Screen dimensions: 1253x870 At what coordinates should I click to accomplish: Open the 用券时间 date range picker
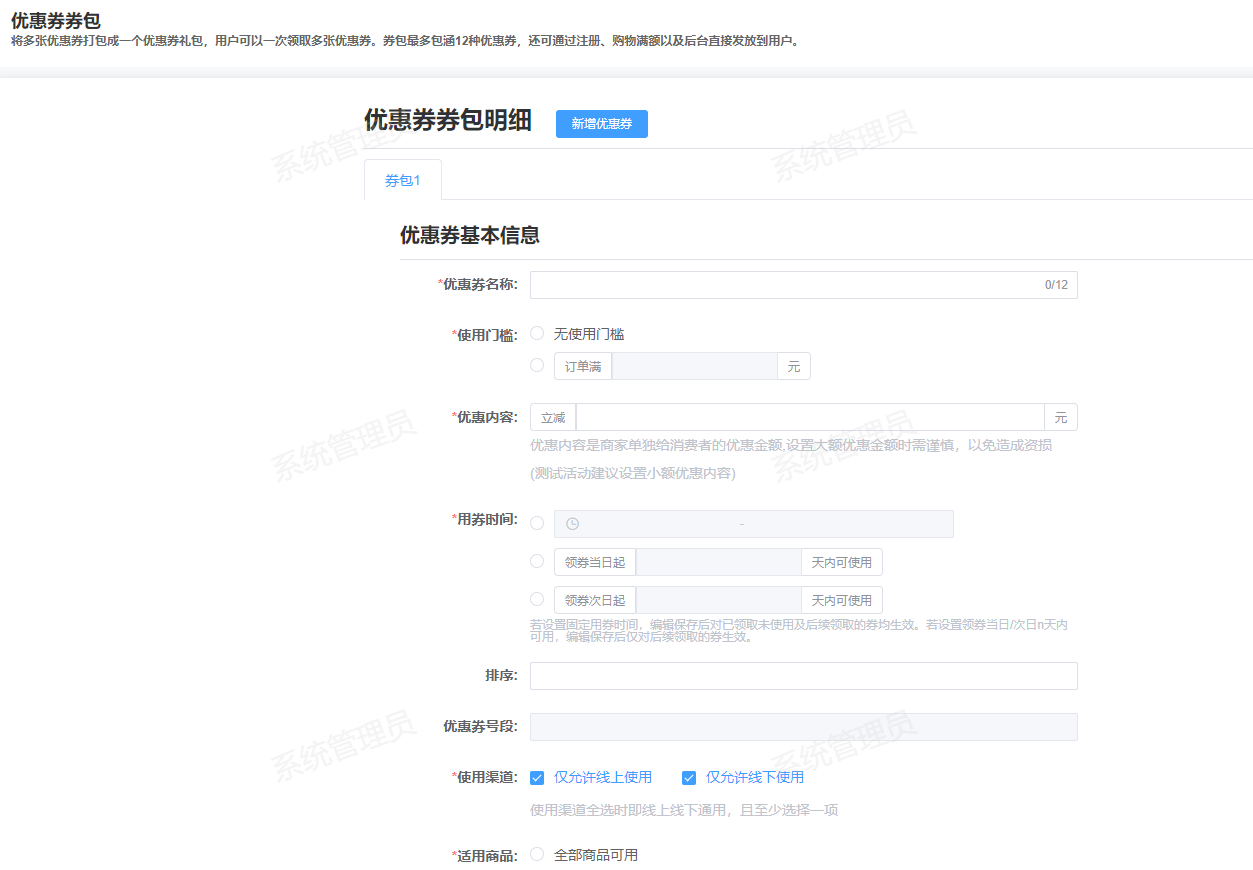tap(753, 524)
